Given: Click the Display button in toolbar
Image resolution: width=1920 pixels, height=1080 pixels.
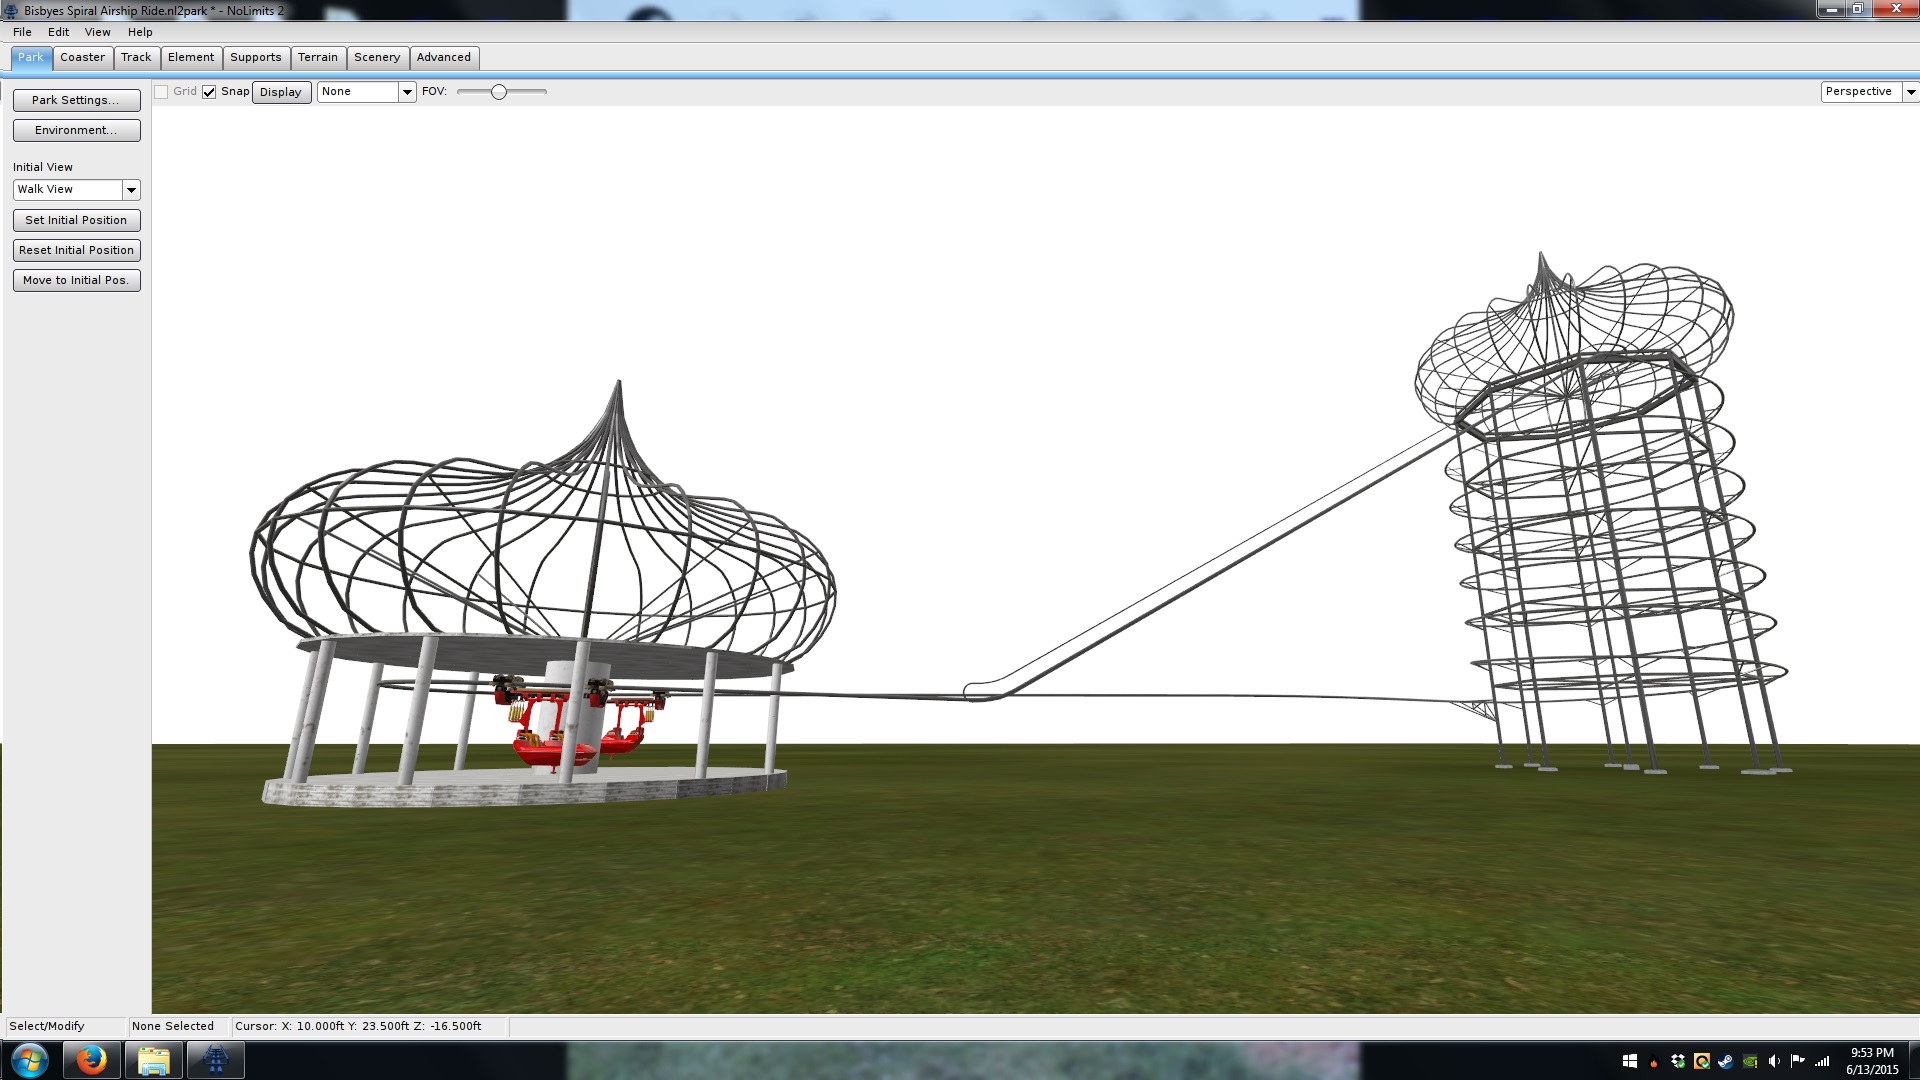Looking at the screenshot, I should coord(280,92).
